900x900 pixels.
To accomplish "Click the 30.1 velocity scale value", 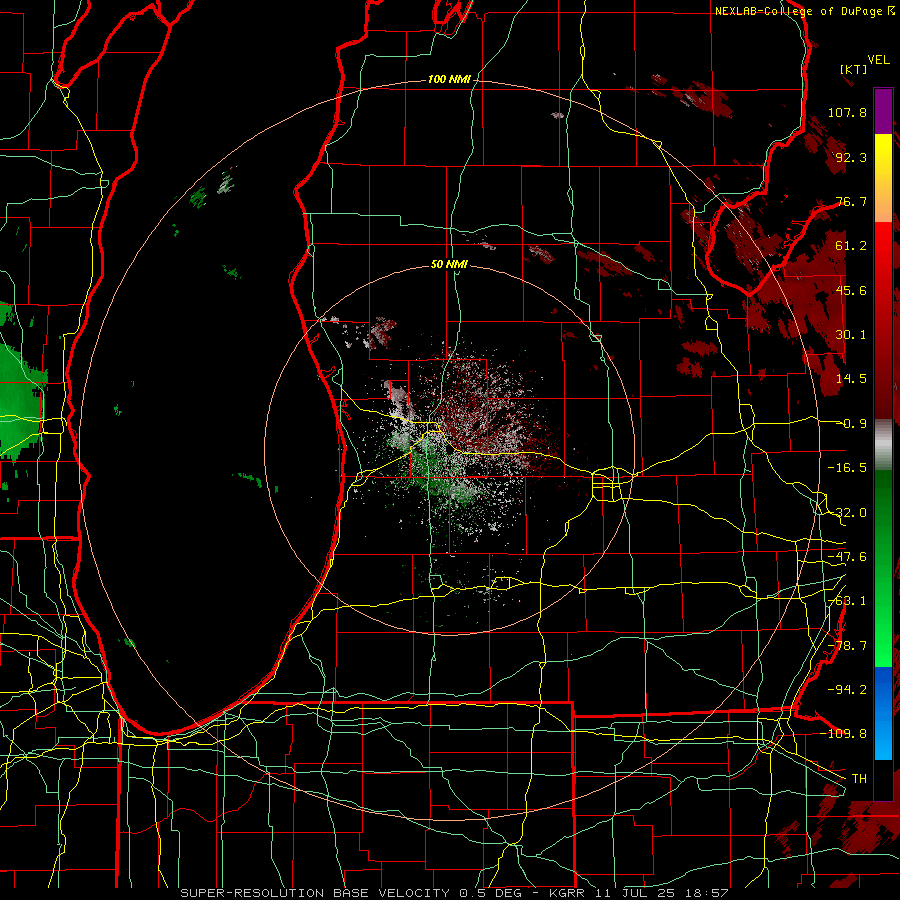I will [x=851, y=335].
